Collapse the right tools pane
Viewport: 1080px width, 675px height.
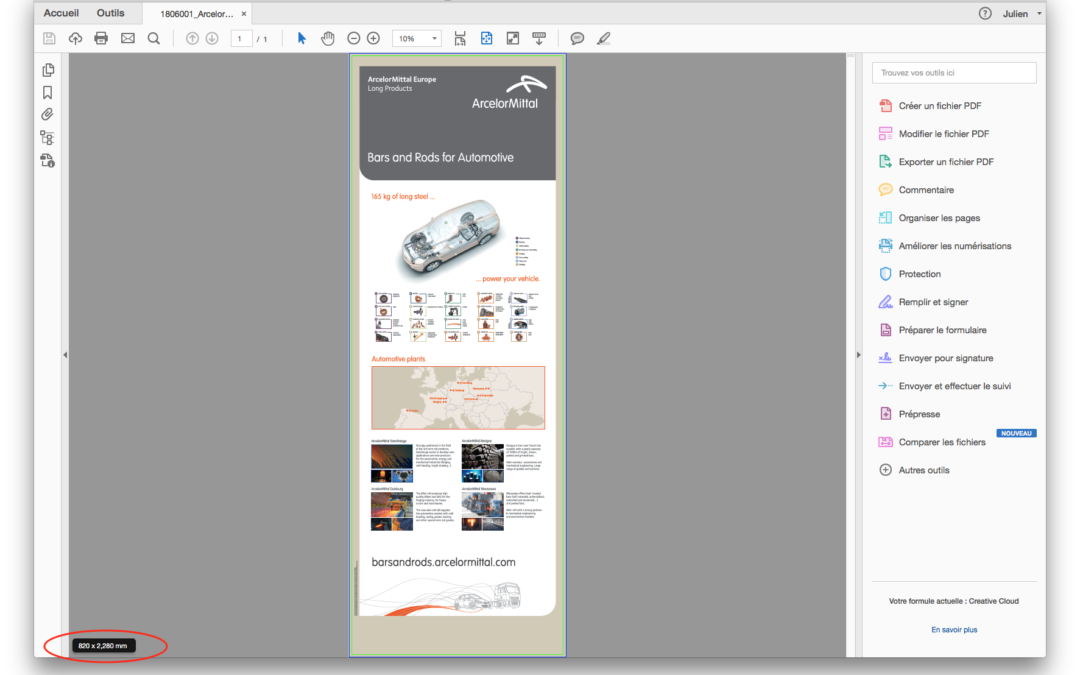click(x=859, y=355)
